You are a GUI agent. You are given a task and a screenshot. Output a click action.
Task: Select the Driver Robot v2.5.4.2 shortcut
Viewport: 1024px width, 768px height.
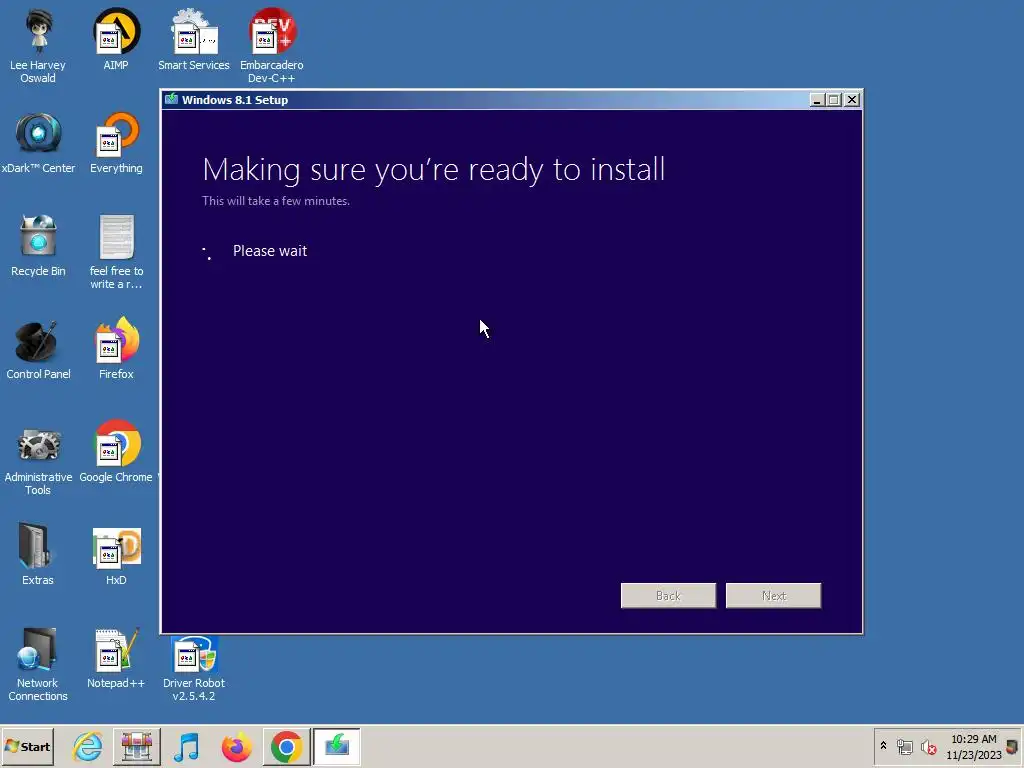point(193,667)
